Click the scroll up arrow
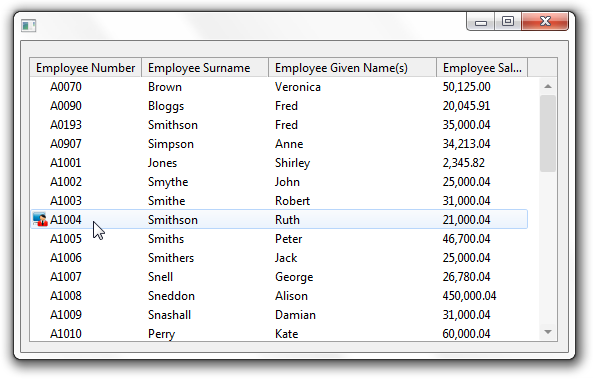 coord(548,87)
